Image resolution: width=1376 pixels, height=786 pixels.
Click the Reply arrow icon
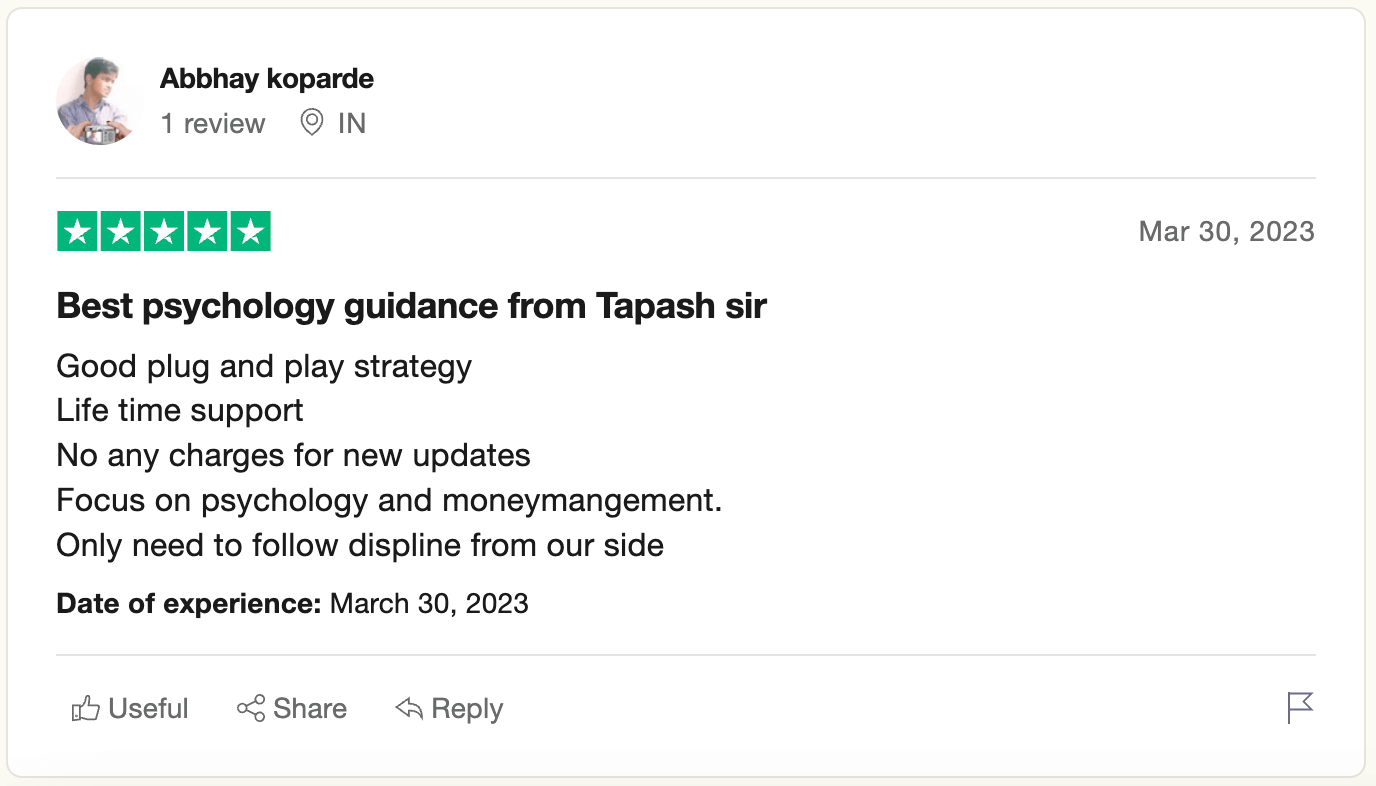pos(409,709)
